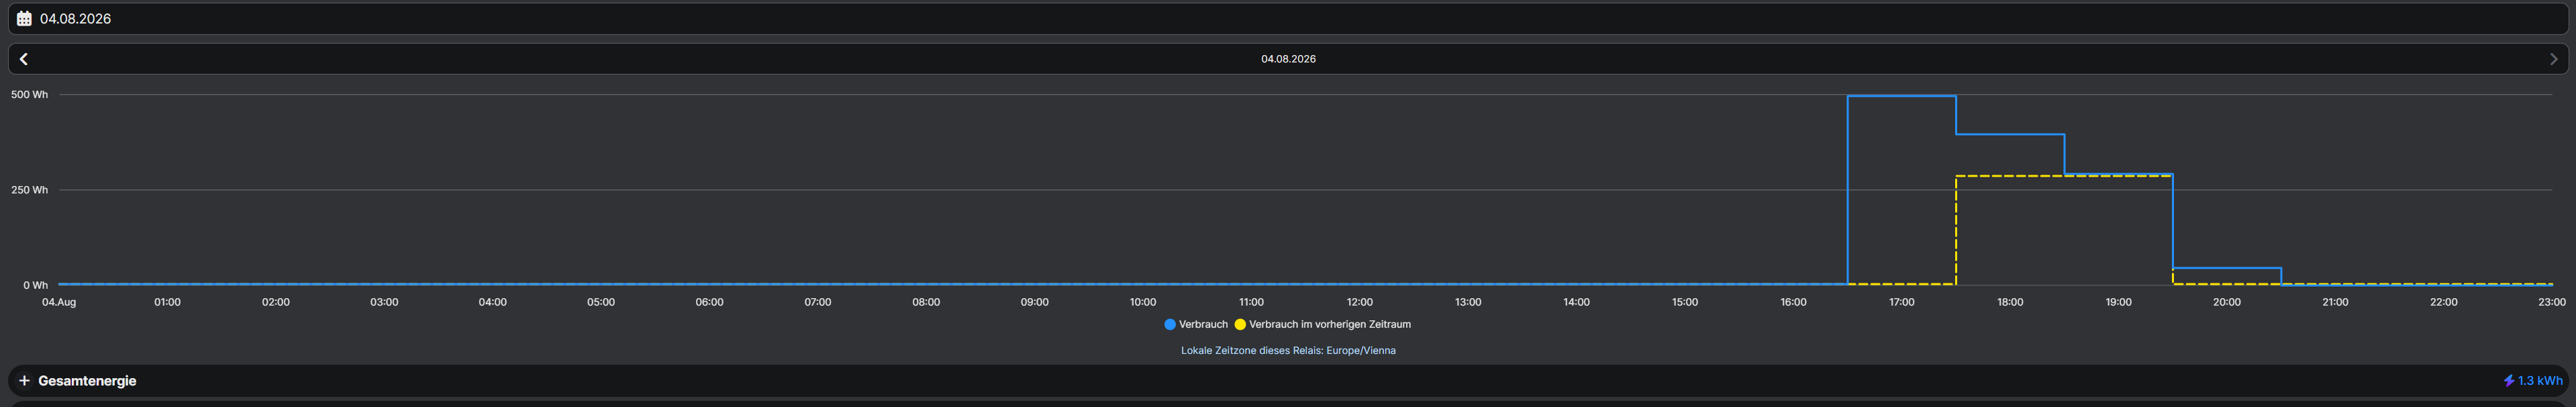This screenshot has height=407, width=2576.
Task: Click the Verbrauch legend label
Action: (x=1203, y=324)
